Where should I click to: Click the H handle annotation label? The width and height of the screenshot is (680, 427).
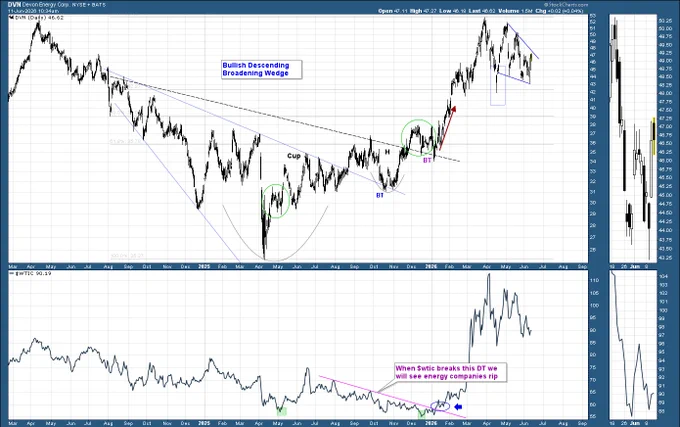click(x=388, y=152)
